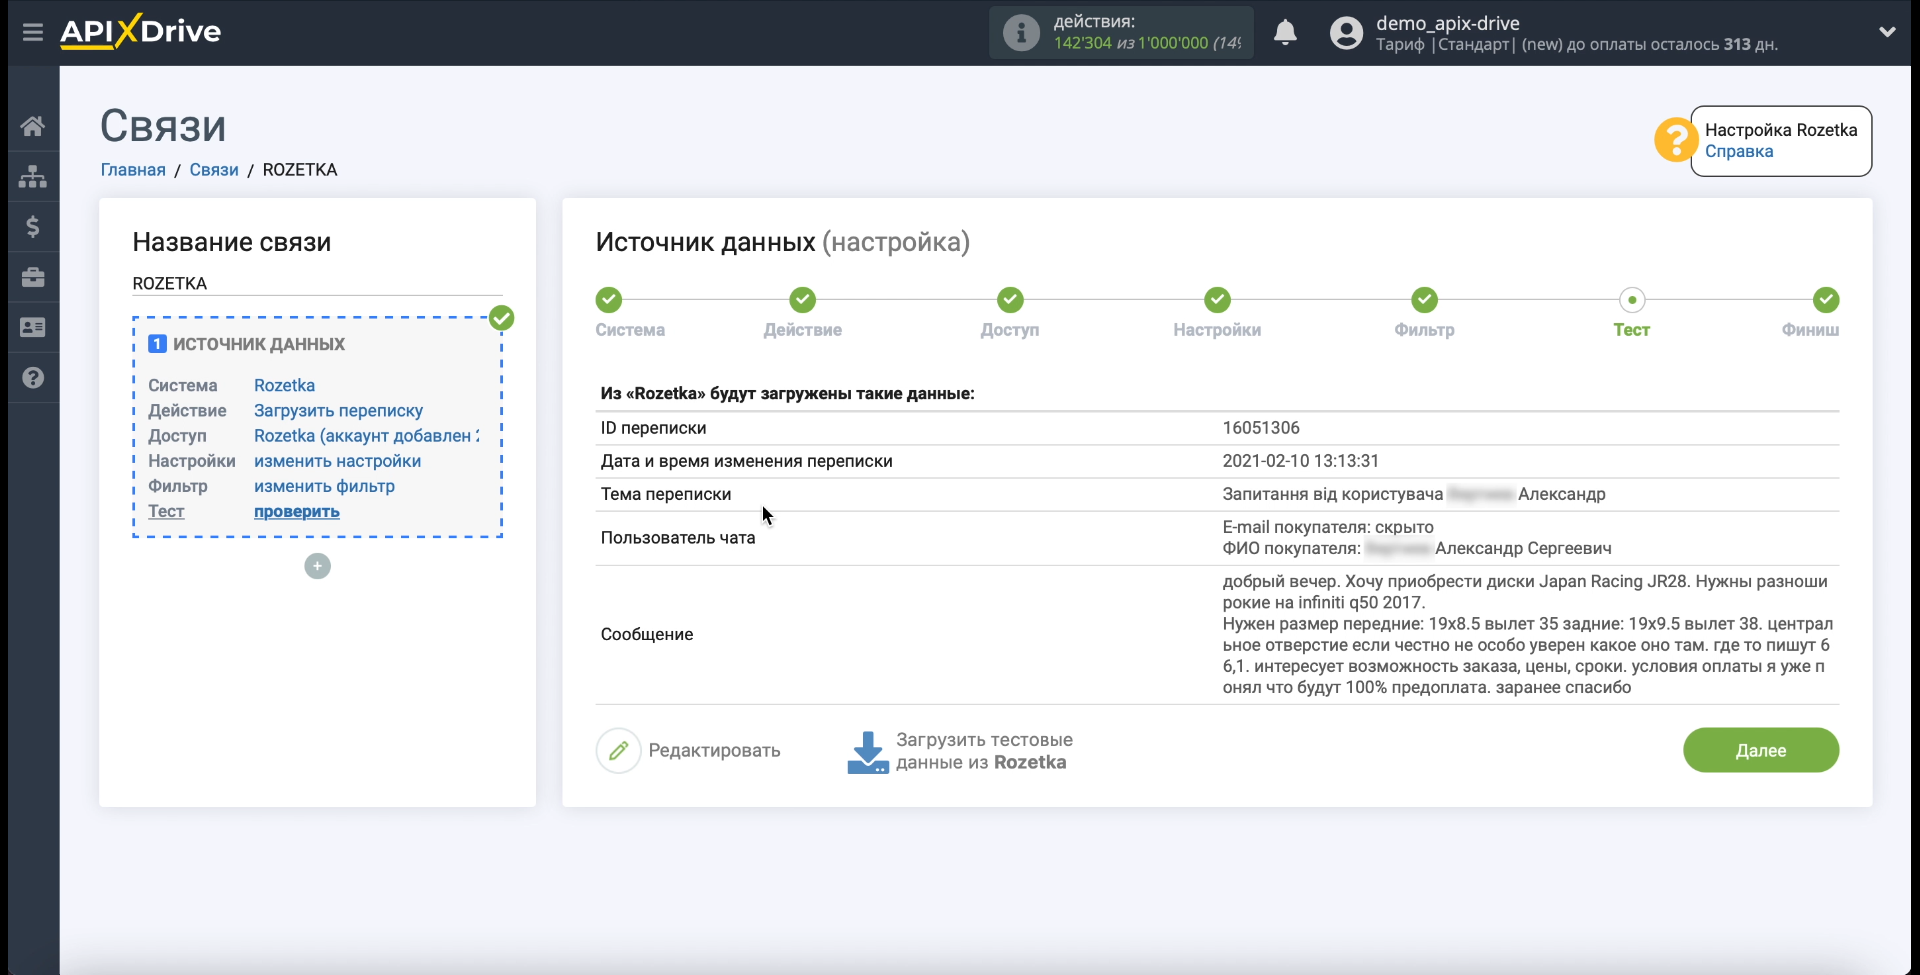This screenshot has height=975, width=1920.
Task: Click the Пользователь чата row label
Action: [x=678, y=538]
